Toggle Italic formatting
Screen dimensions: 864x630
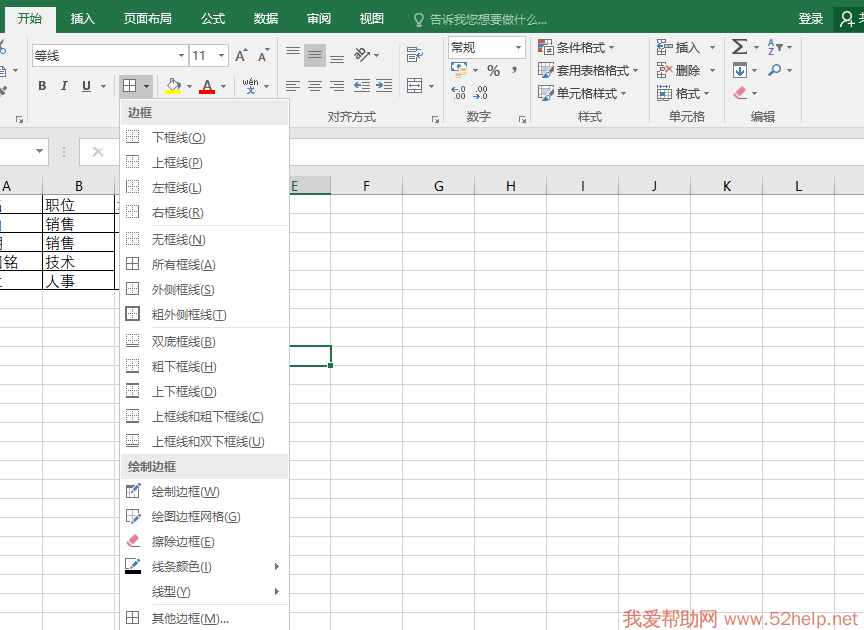[x=65, y=86]
